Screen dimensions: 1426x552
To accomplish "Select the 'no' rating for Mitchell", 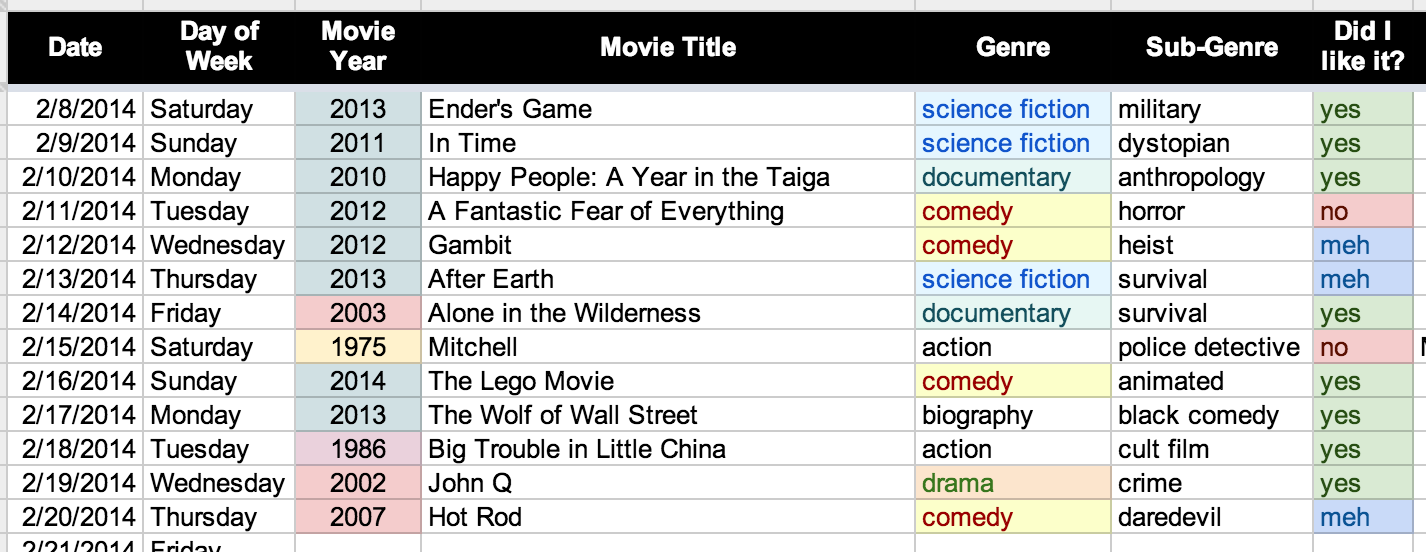I will 1362,347.
